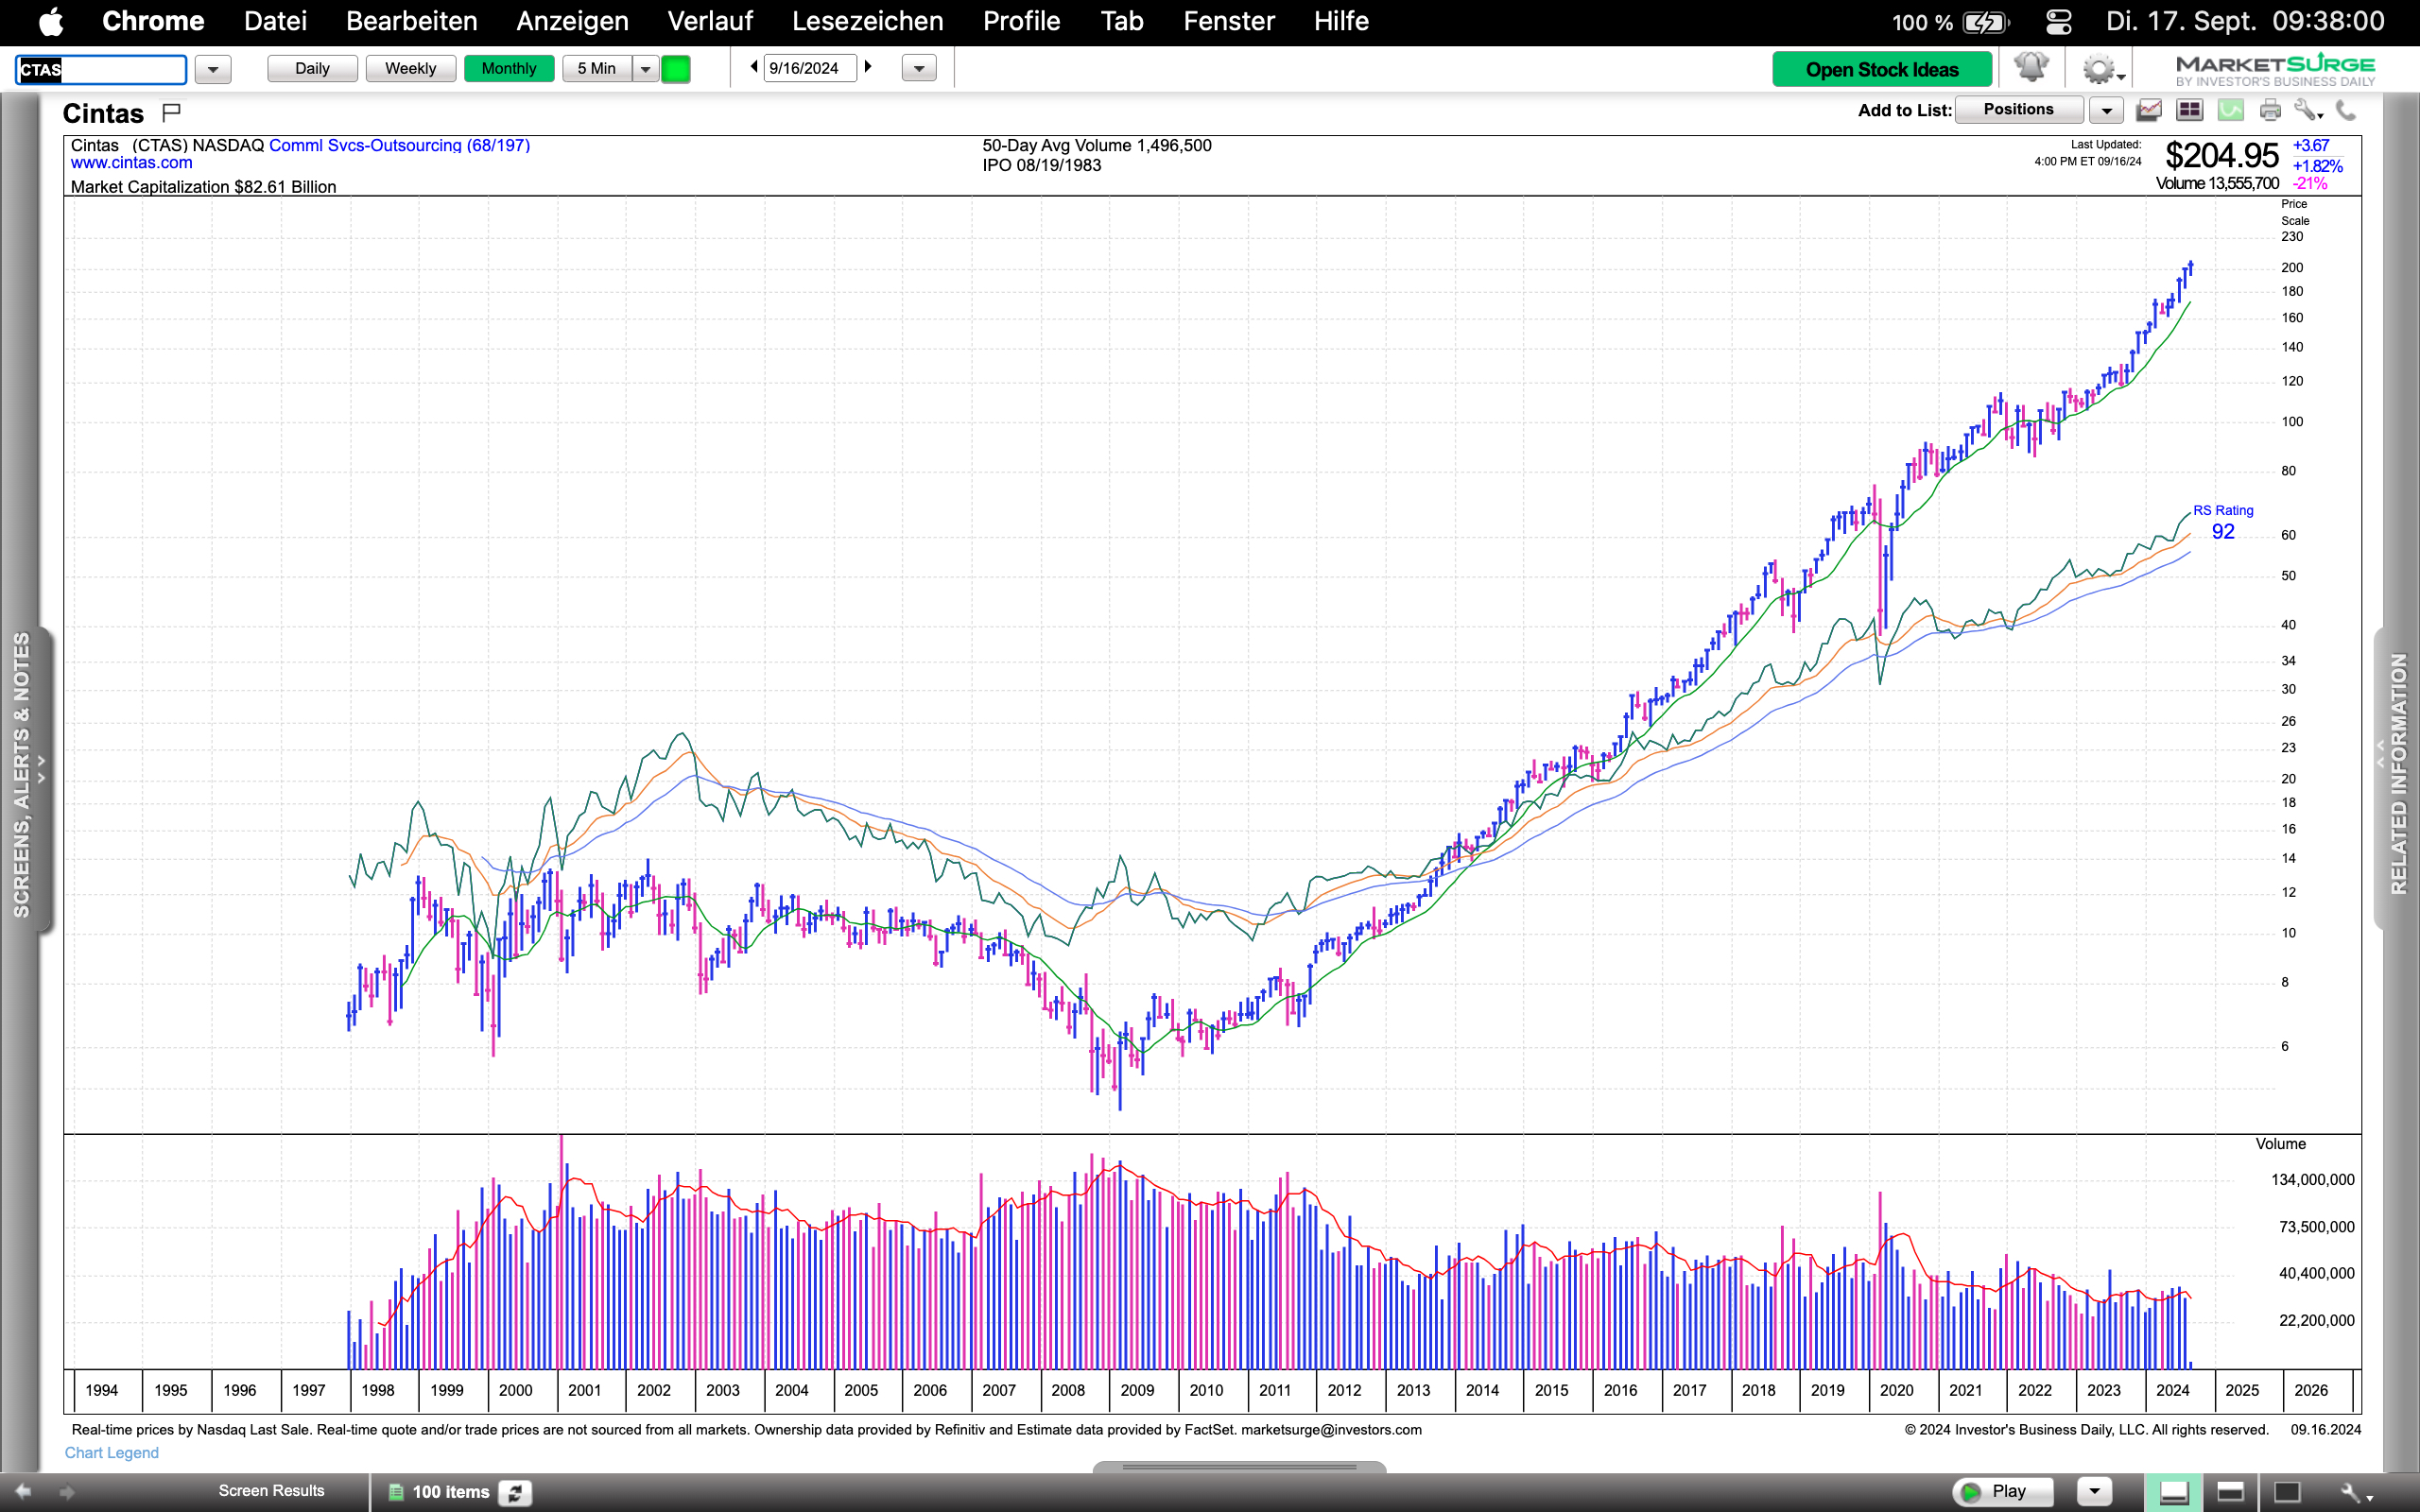Click the stacked chart compare icon
Image resolution: width=2420 pixels, height=1512 pixels.
pyautogui.click(x=2149, y=110)
